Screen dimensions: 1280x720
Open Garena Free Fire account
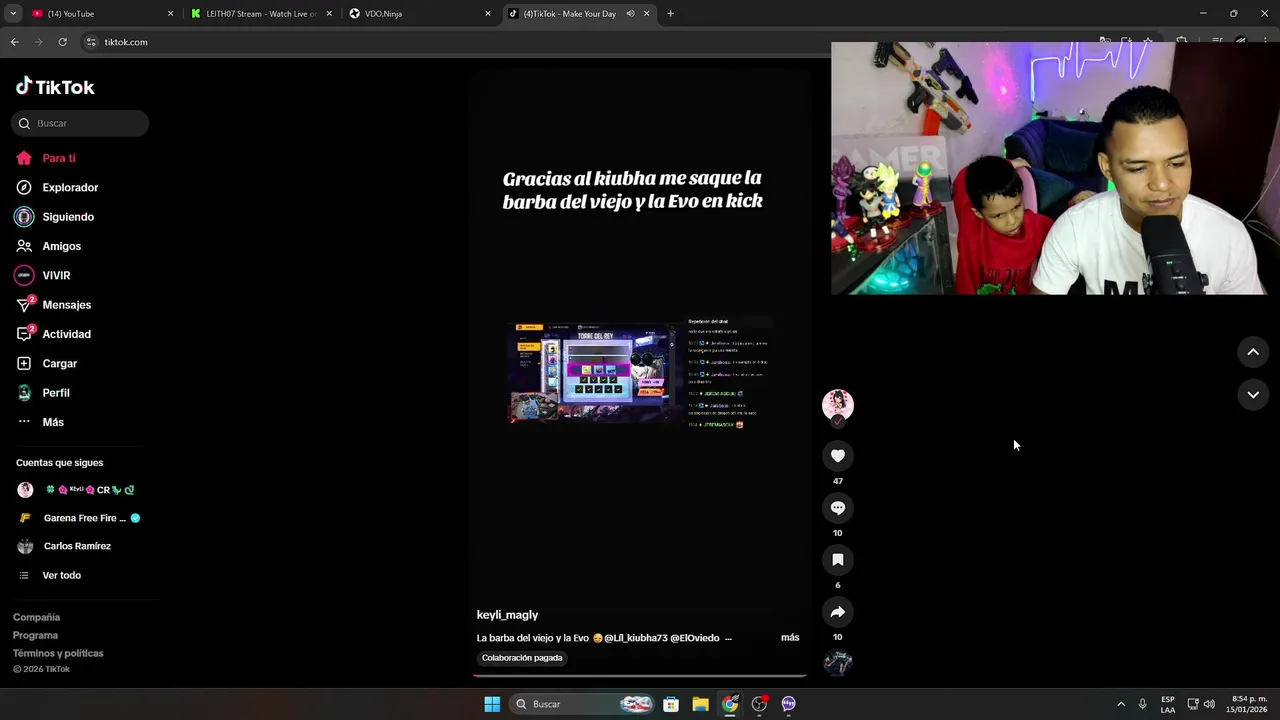pos(79,518)
